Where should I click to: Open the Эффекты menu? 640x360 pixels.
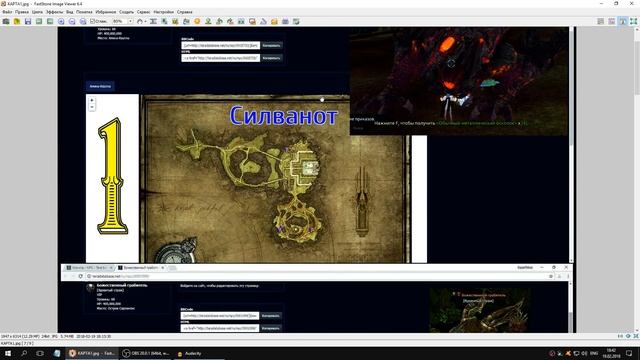[x=54, y=12]
